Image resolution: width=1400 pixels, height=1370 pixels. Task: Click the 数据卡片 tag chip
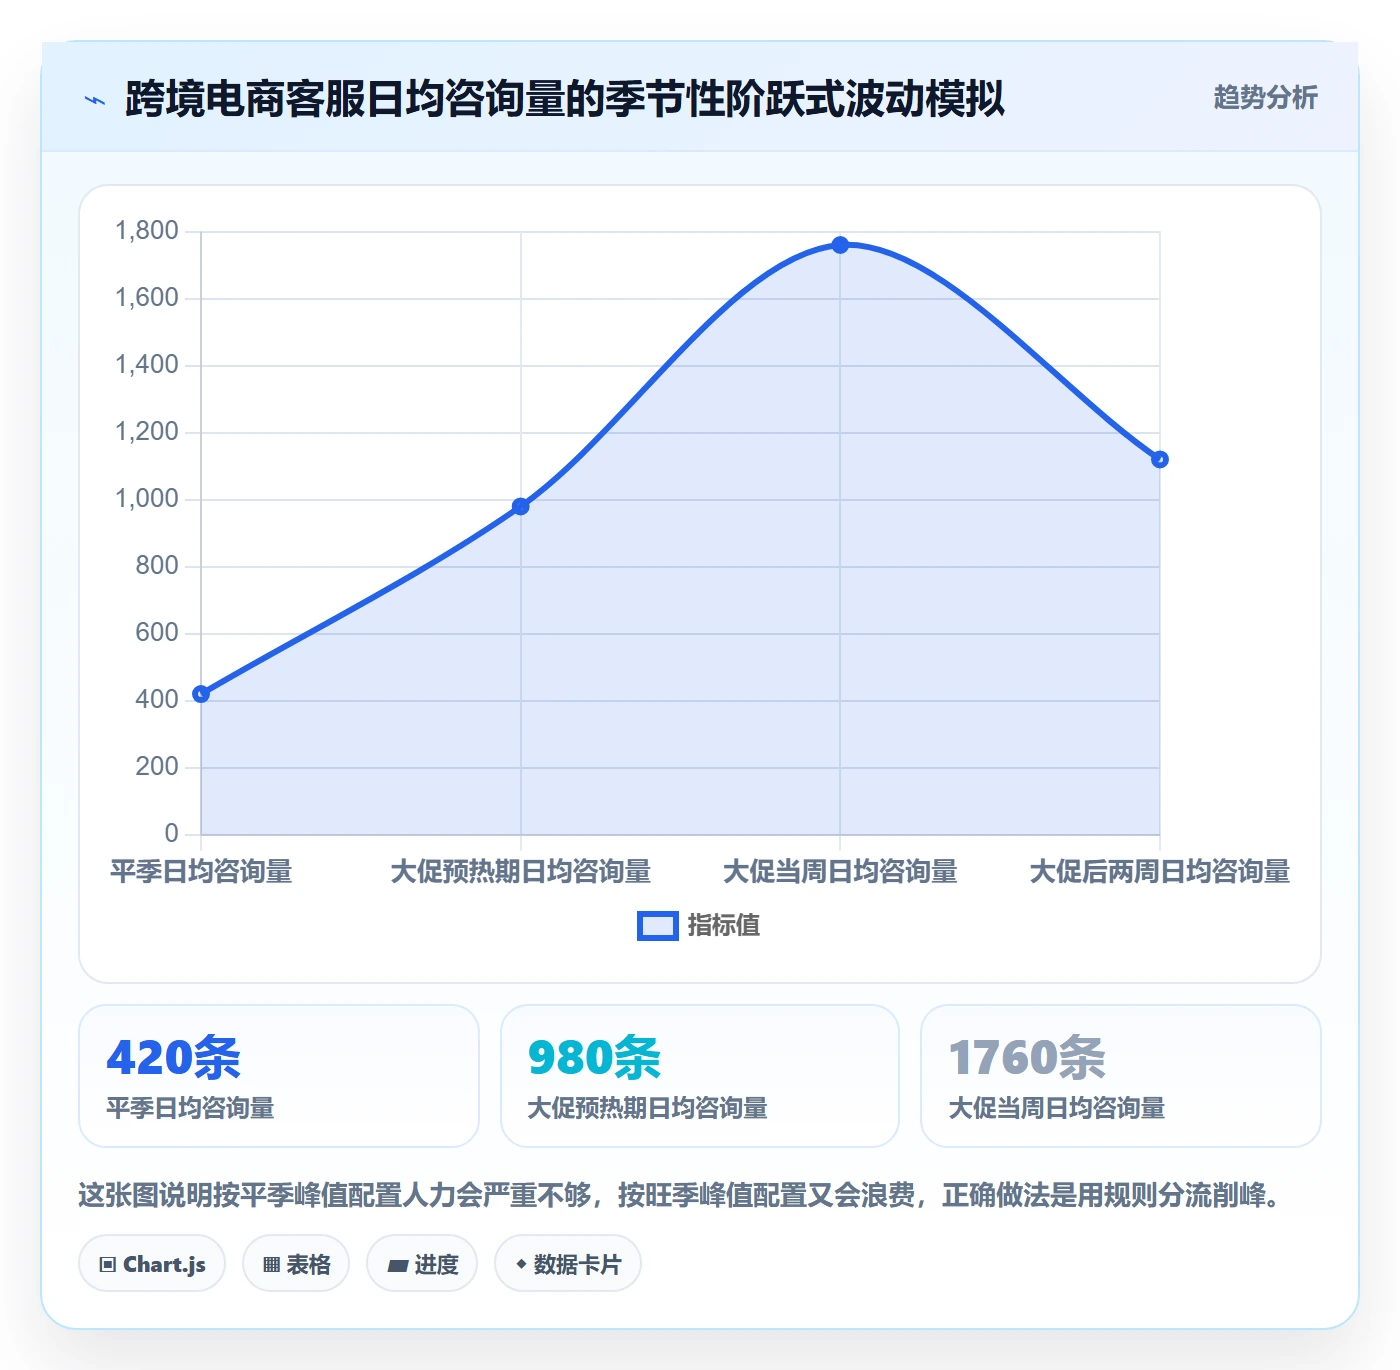coord(568,1264)
